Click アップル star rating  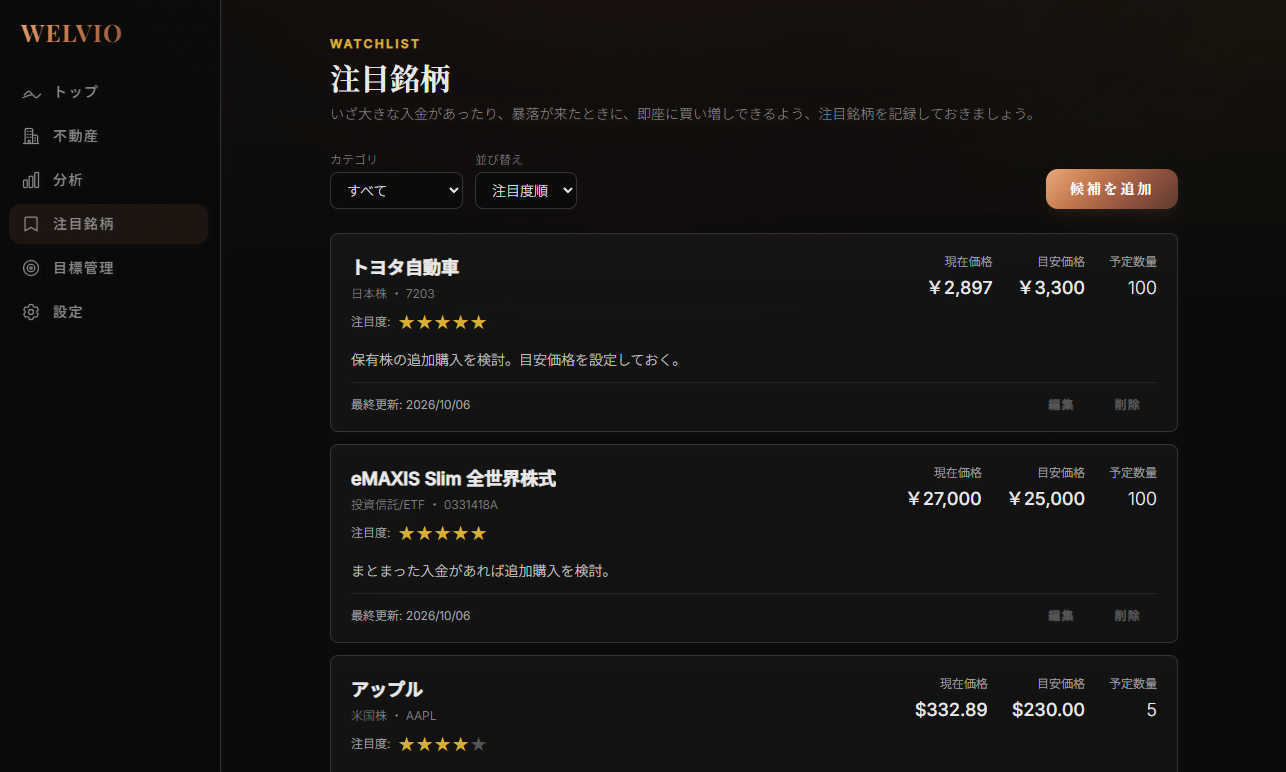pos(442,744)
